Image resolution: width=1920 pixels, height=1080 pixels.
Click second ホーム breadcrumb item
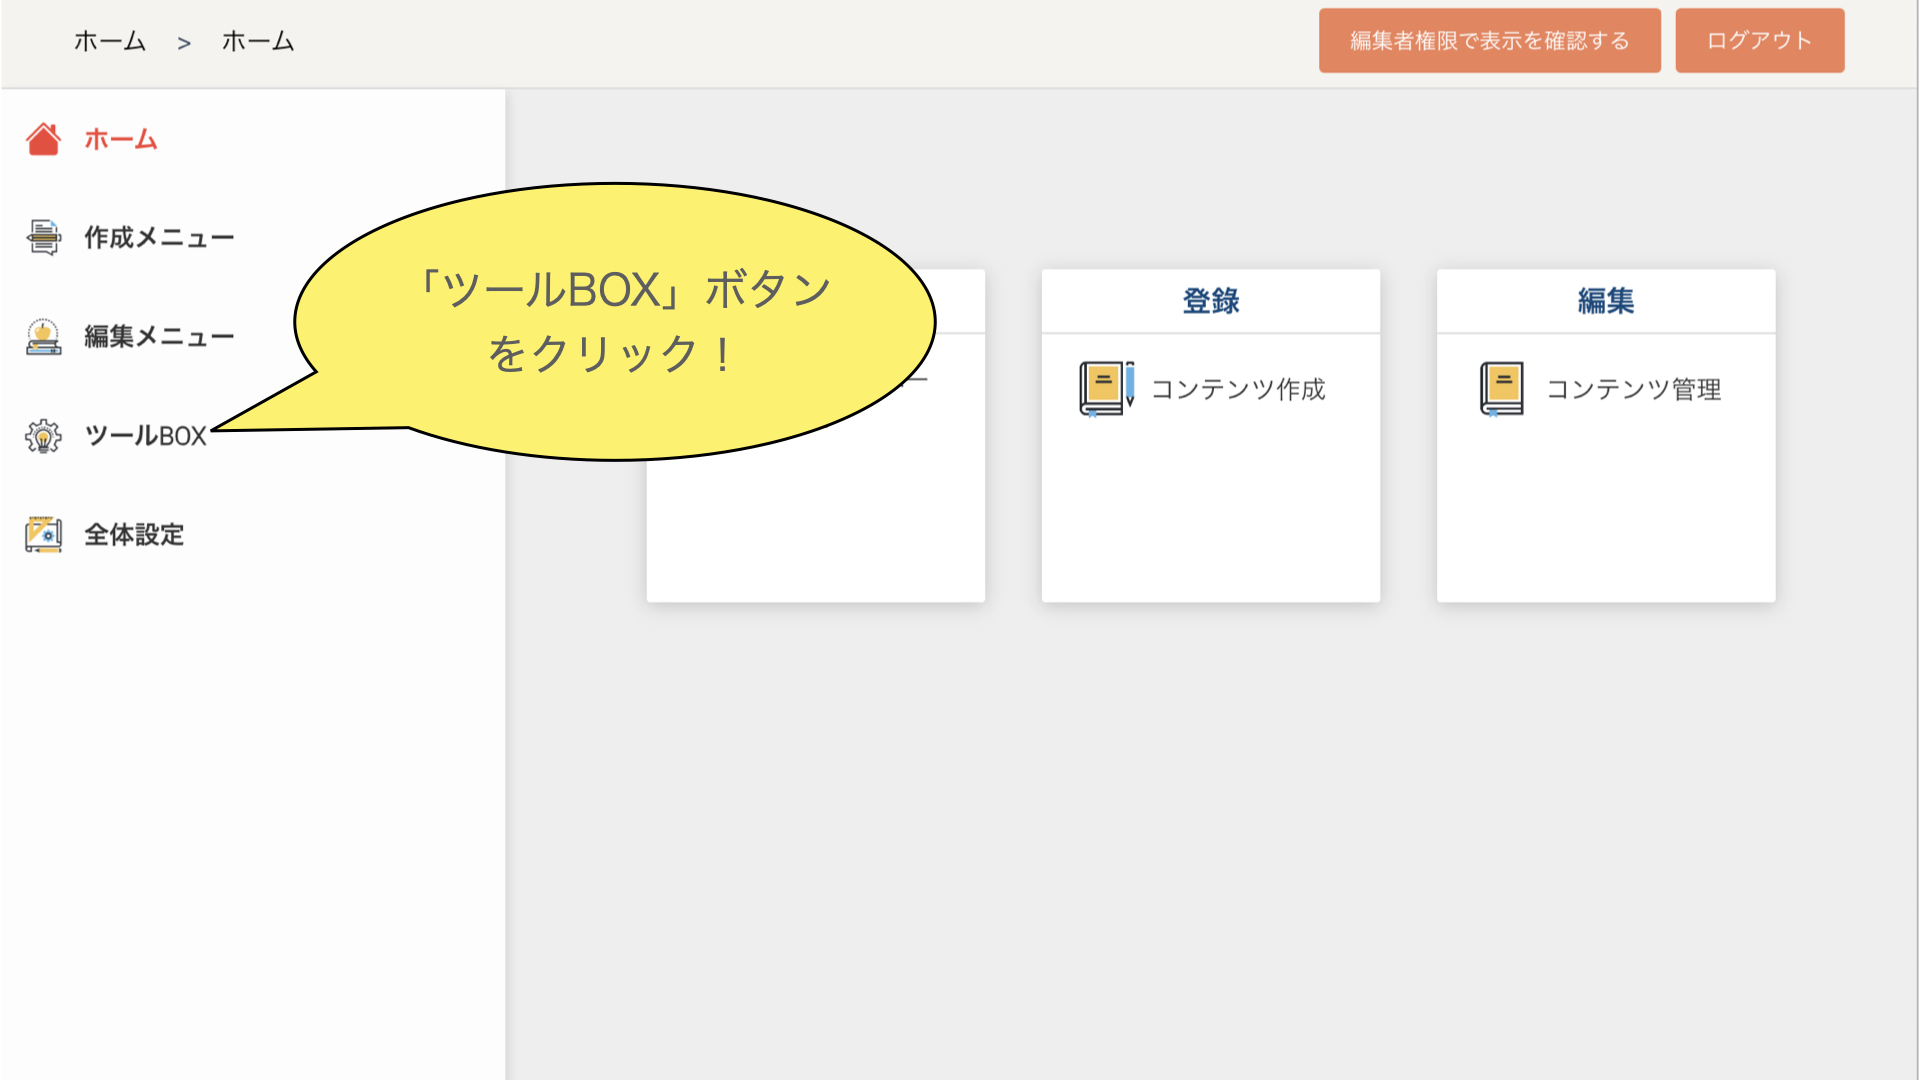(258, 42)
